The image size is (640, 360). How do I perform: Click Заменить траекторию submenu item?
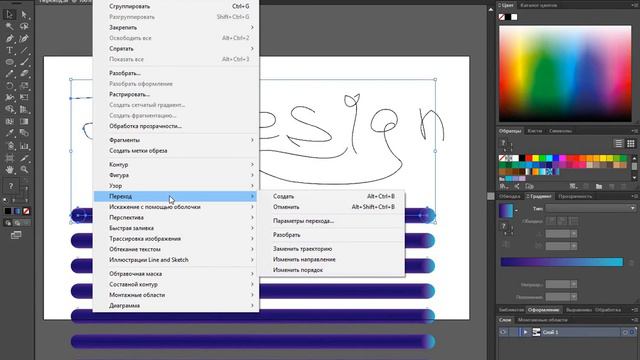[x=332, y=249]
